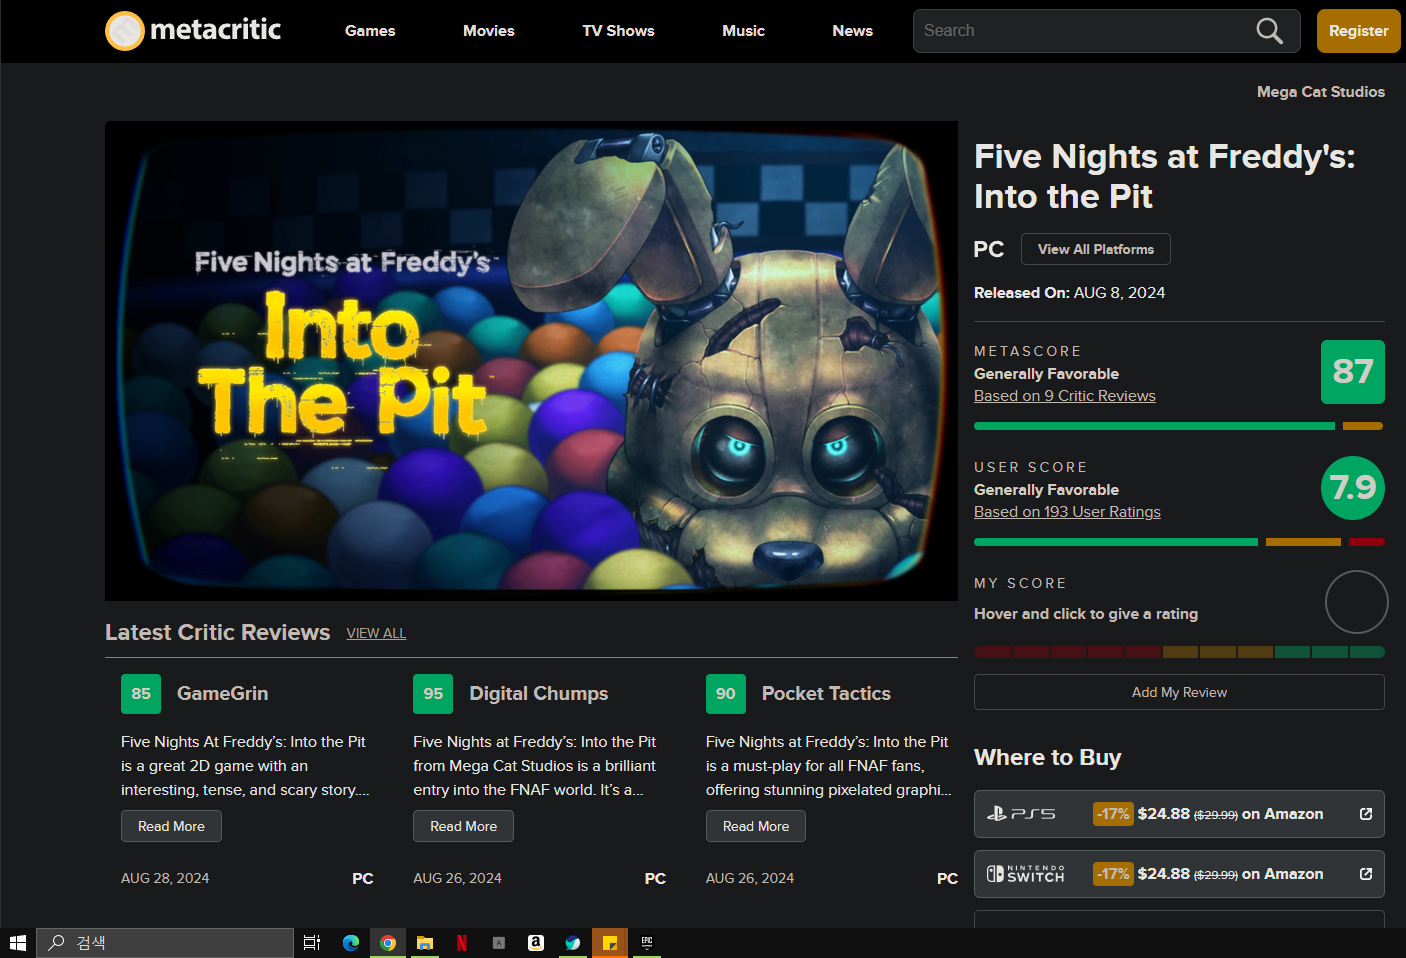Open the Windows Start menu
The width and height of the screenshot is (1406, 958).
pos(17,942)
